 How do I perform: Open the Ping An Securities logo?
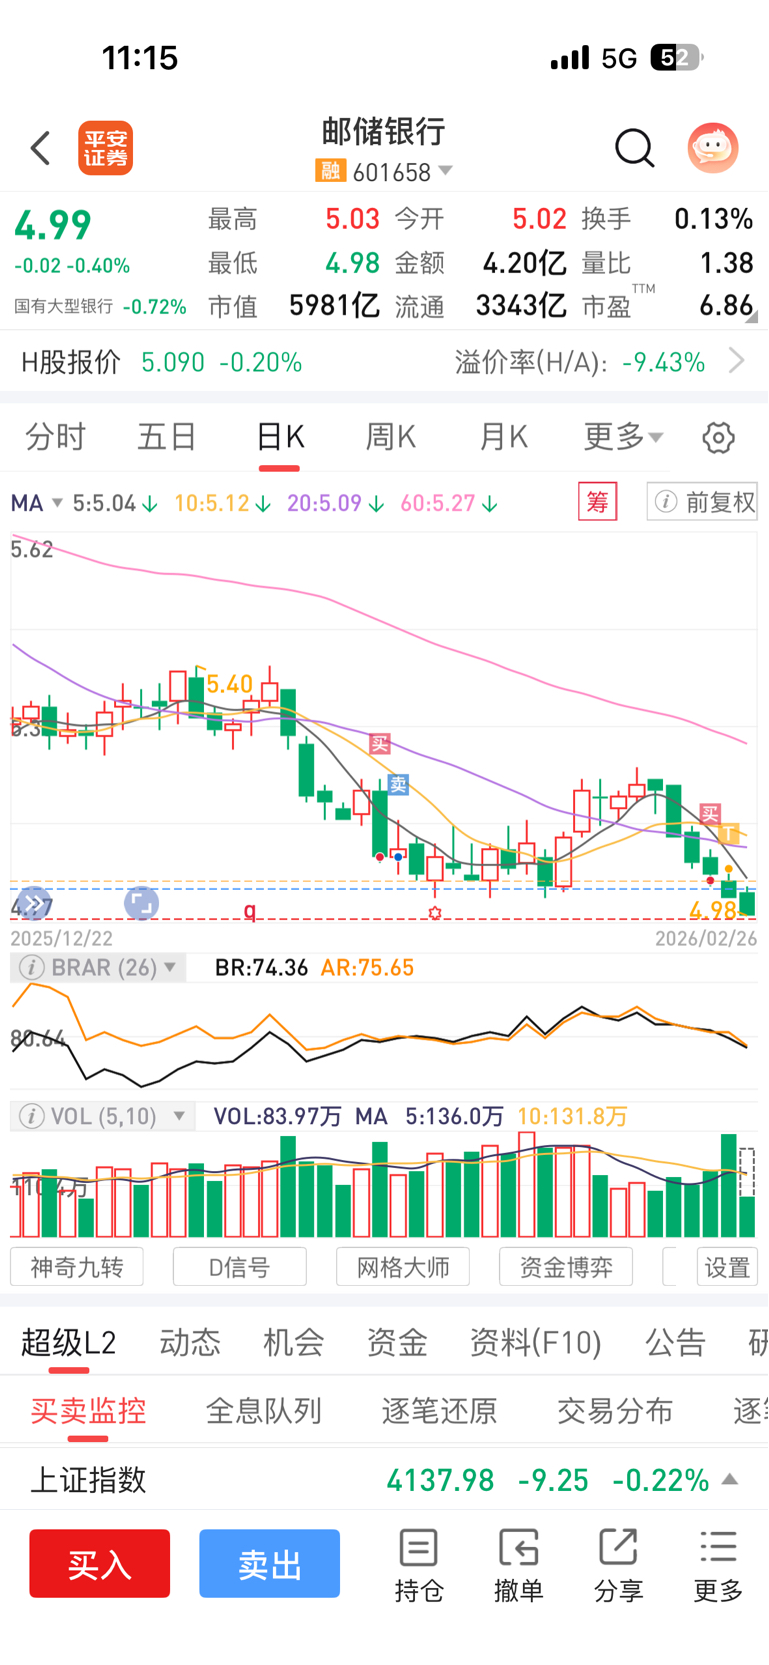[x=106, y=148]
